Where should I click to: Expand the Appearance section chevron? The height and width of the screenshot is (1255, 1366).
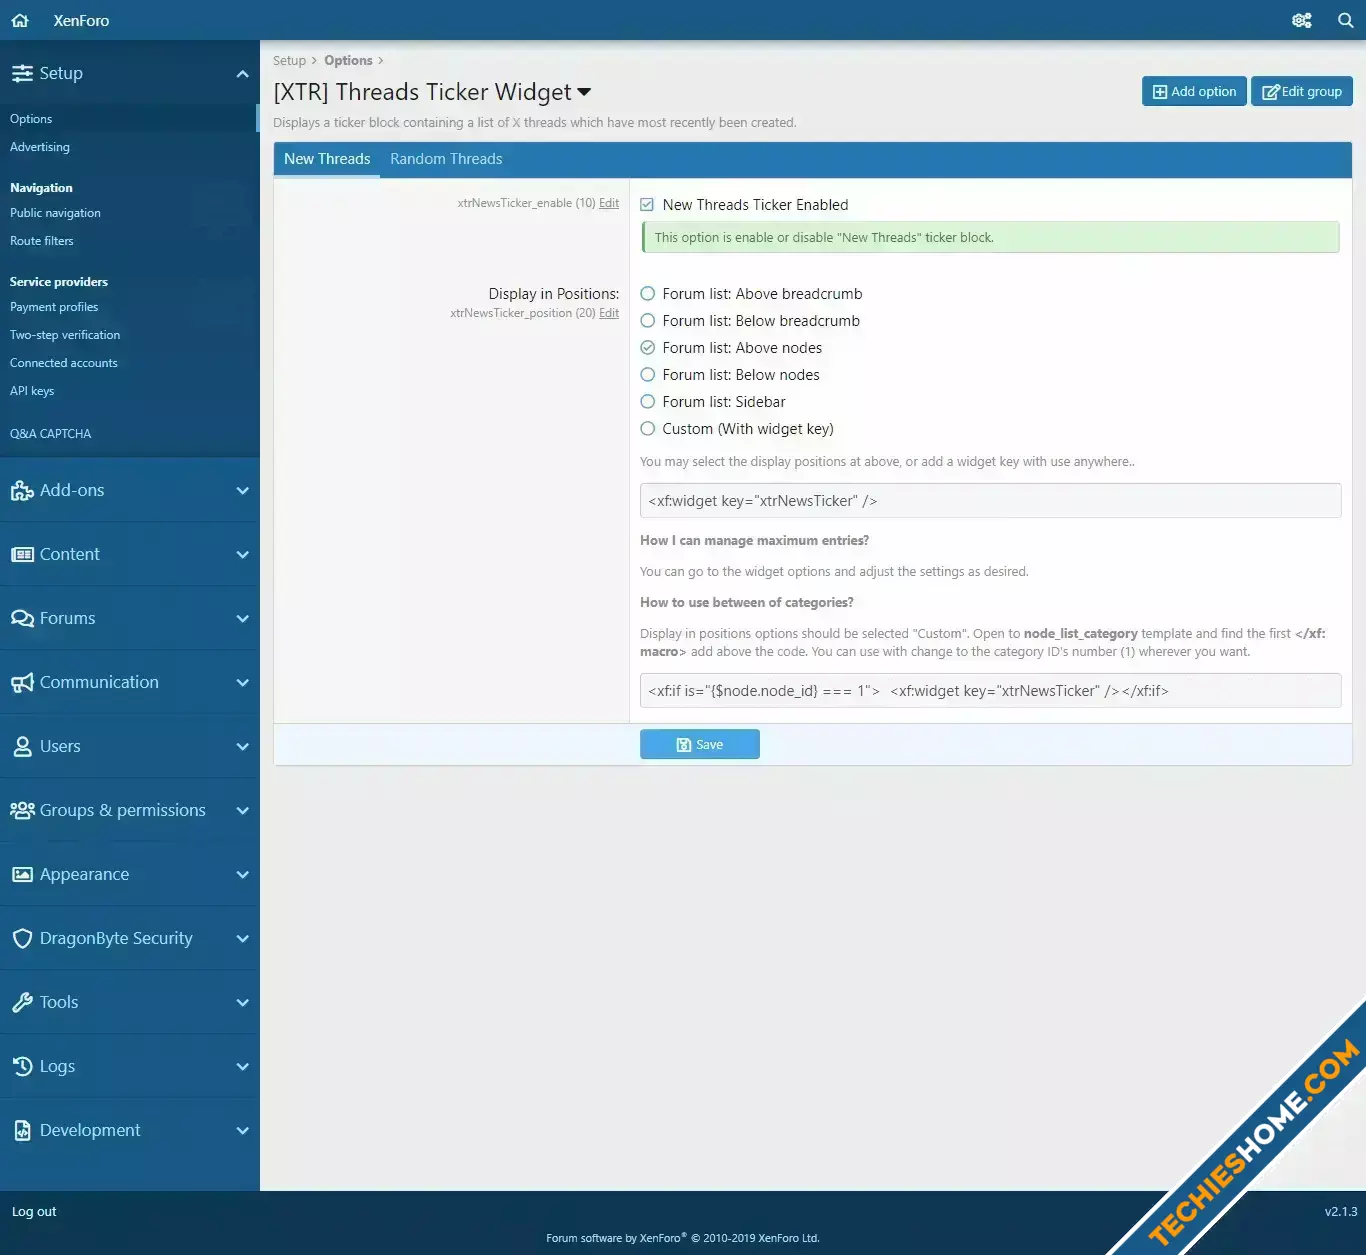click(x=242, y=874)
